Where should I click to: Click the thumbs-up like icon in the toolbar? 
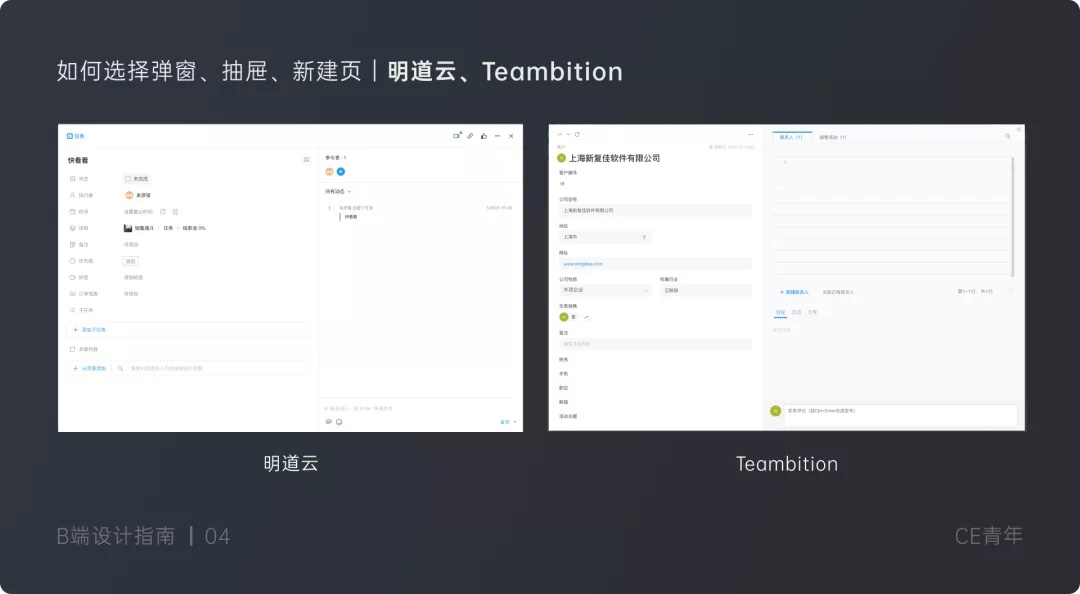tap(484, 136)
